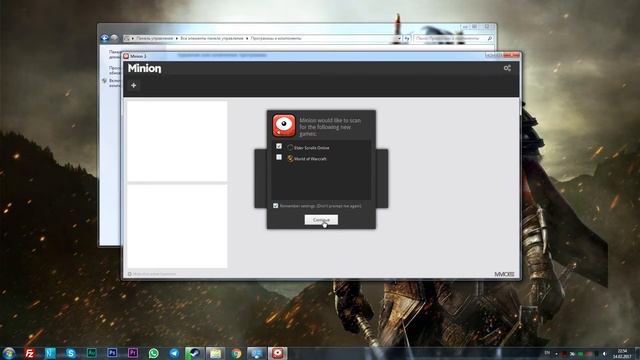Click the refresh button beside address bar

point(407,38)
